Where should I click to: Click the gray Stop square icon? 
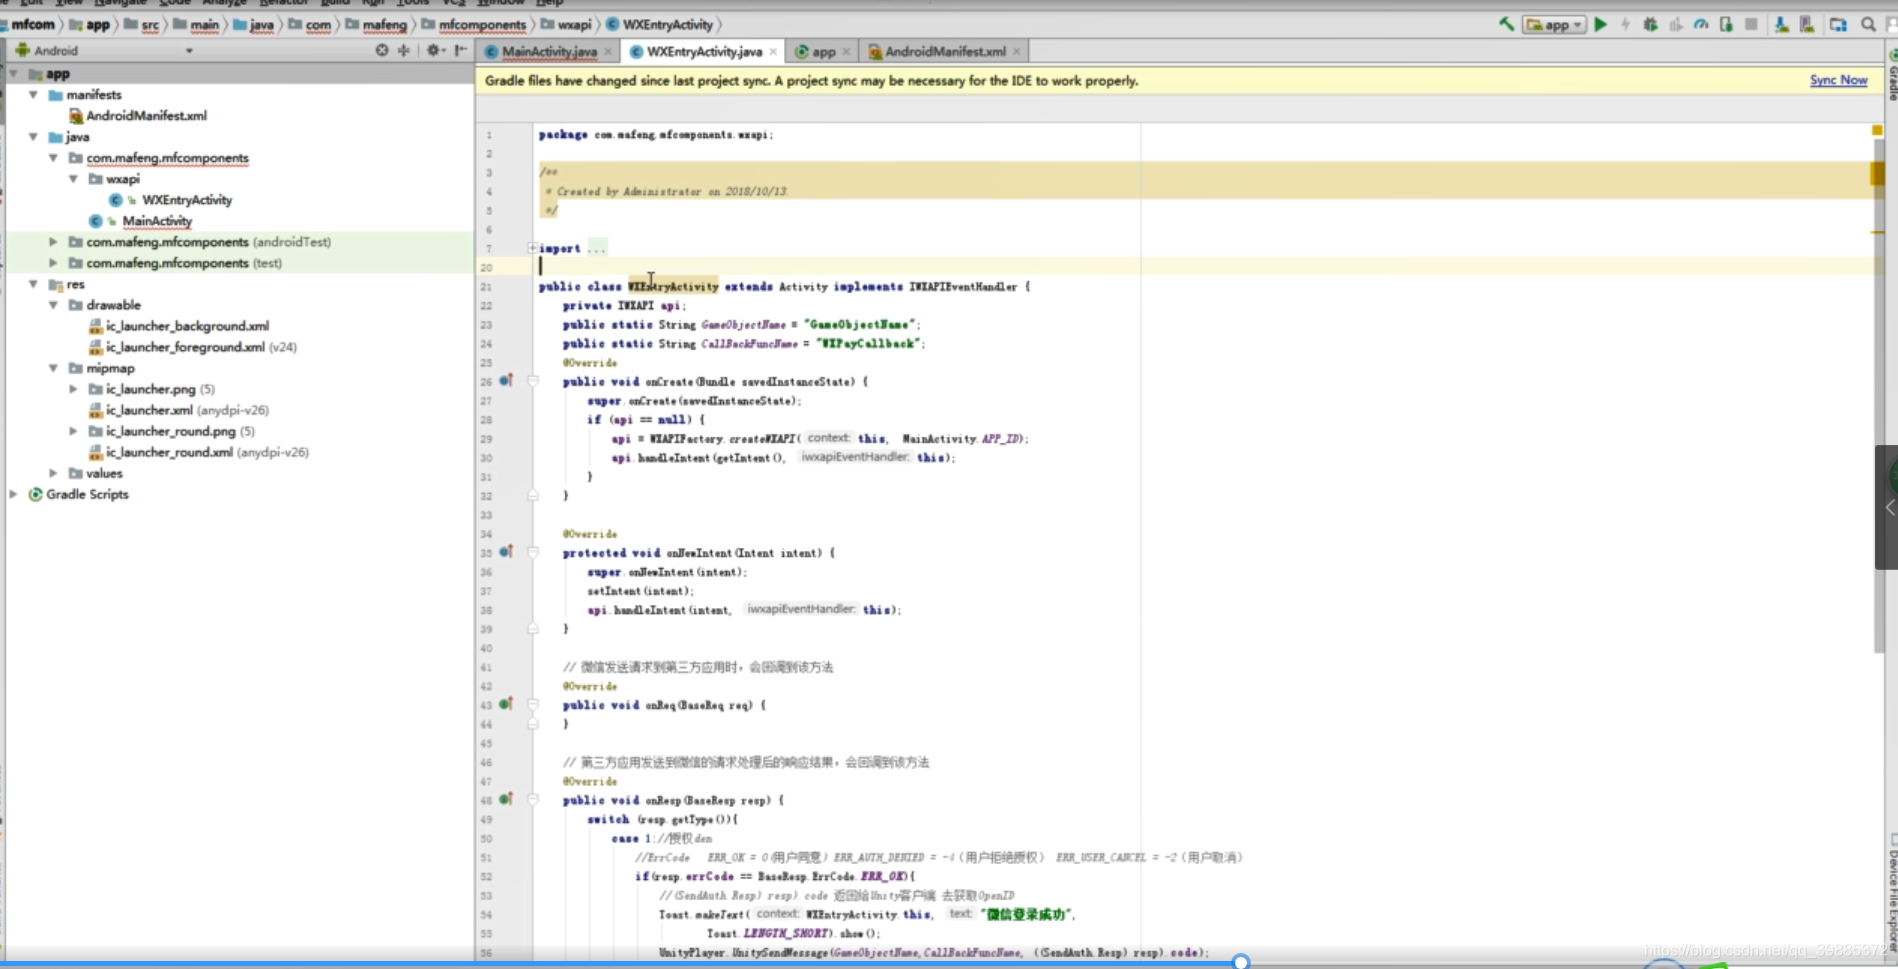click(1751, 24)
